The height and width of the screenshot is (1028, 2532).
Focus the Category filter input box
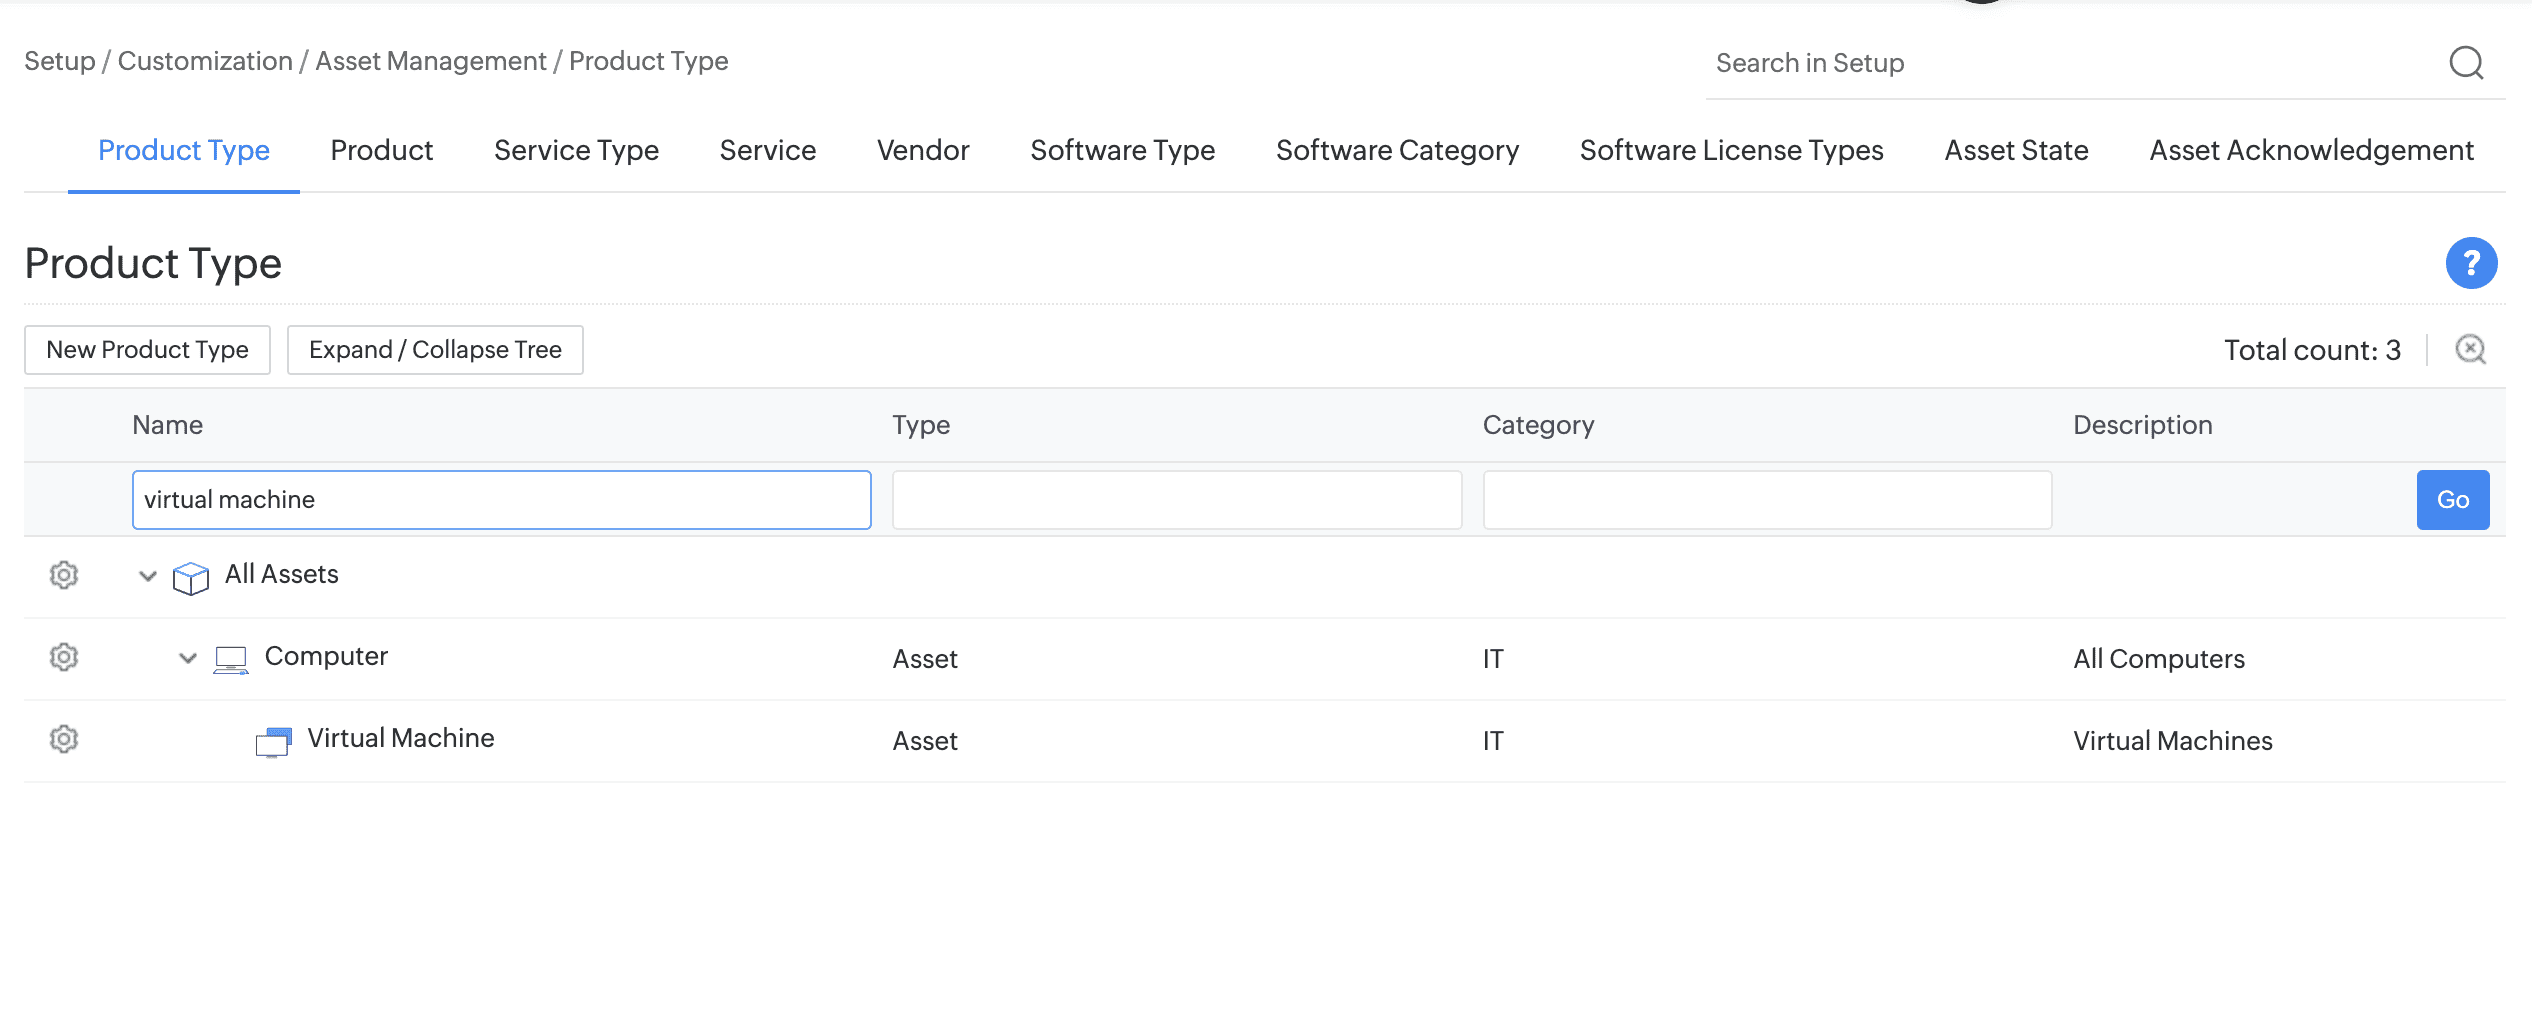click(x=1766, y=500)
